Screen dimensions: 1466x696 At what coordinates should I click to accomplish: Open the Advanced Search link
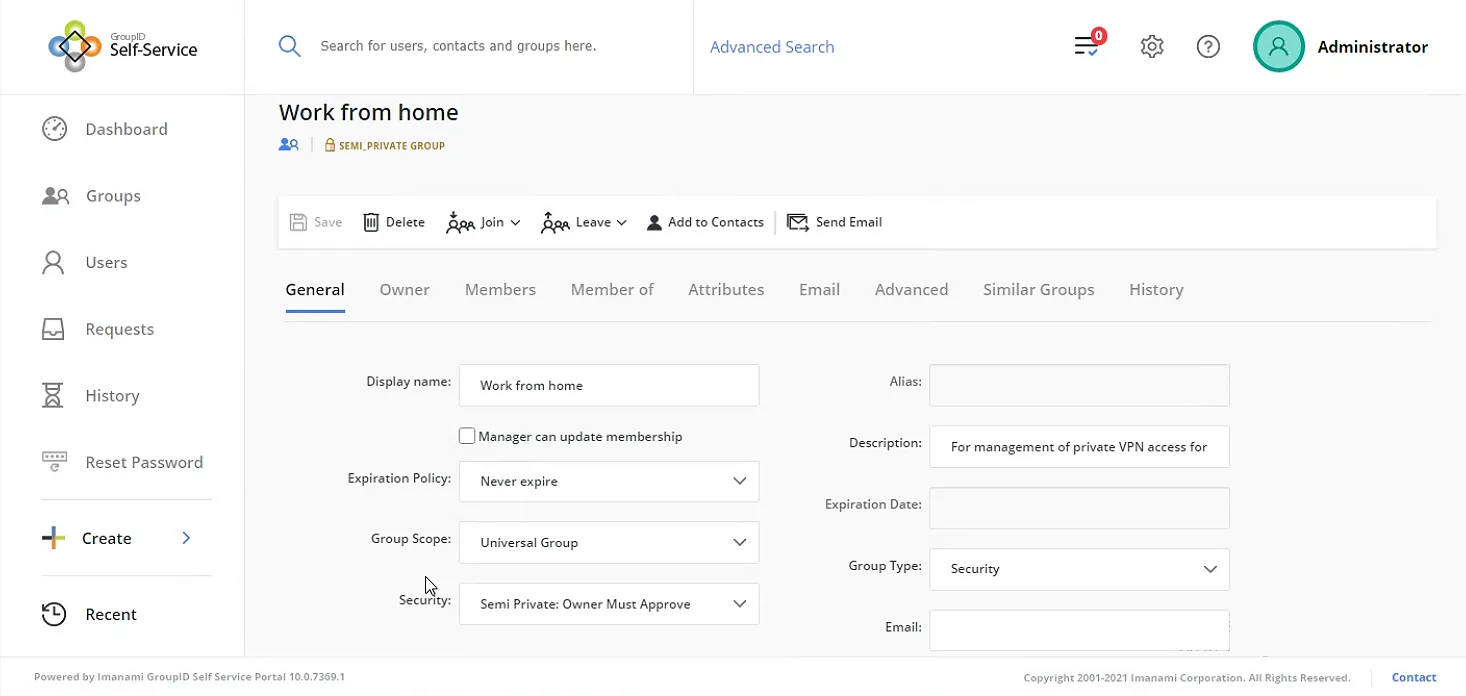point(772,47)
